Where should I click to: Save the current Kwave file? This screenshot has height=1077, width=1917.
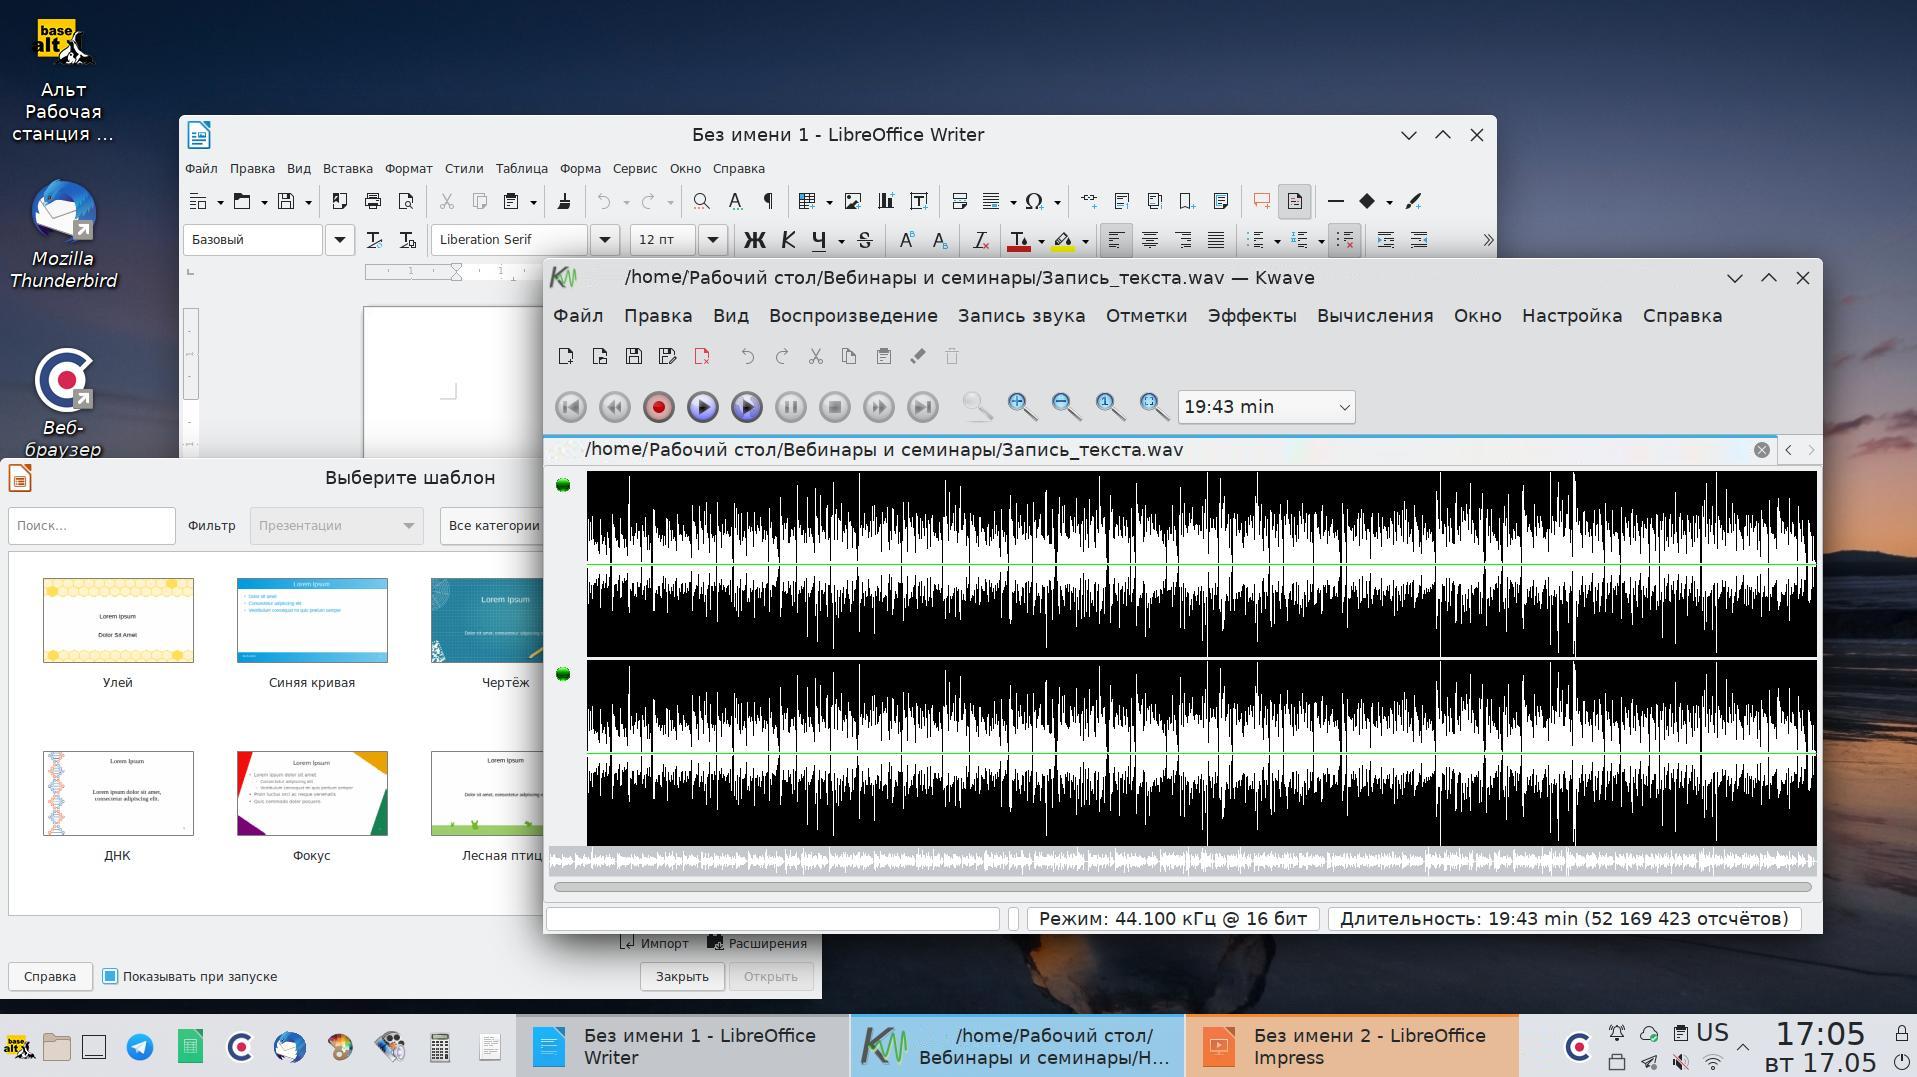634,356
